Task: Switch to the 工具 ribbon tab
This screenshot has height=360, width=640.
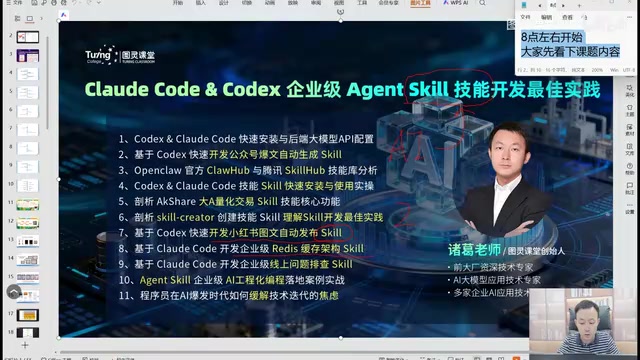Action: click(362, 2)
